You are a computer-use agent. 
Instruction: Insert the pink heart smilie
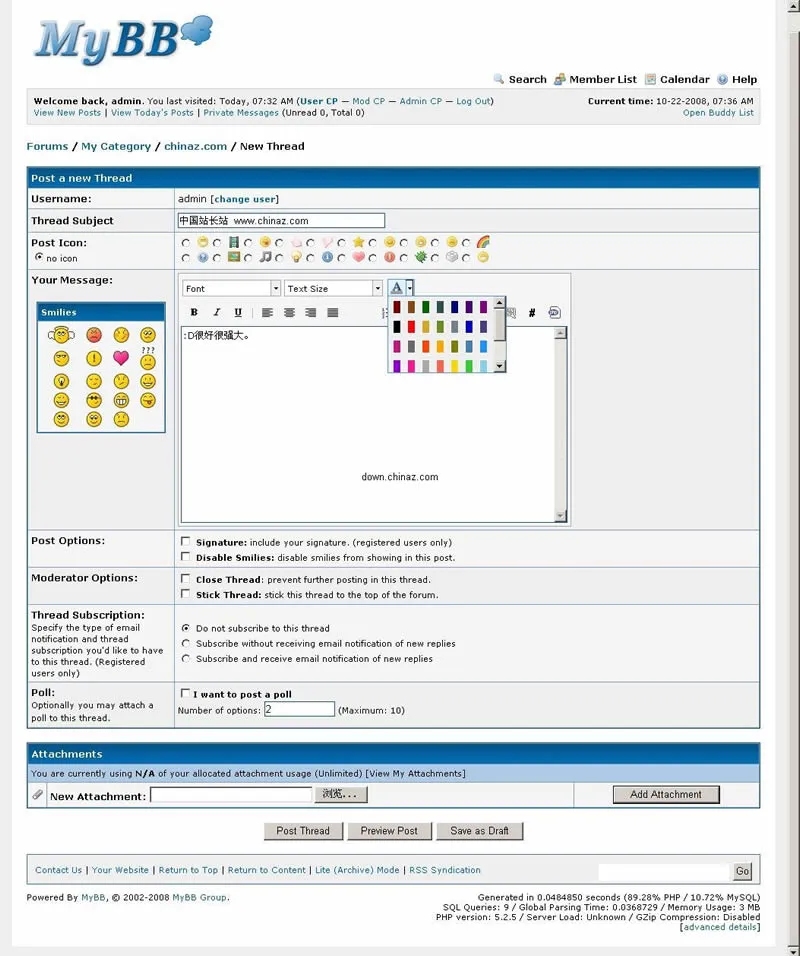121,358
